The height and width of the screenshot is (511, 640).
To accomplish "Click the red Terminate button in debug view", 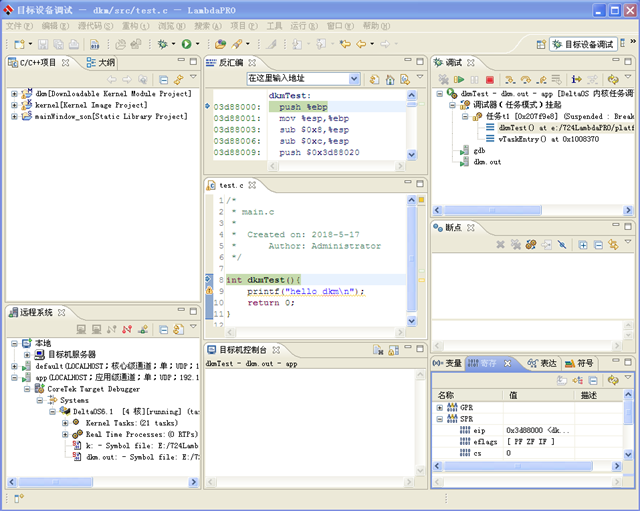I will pyautogui.click(x=490, y=79).
